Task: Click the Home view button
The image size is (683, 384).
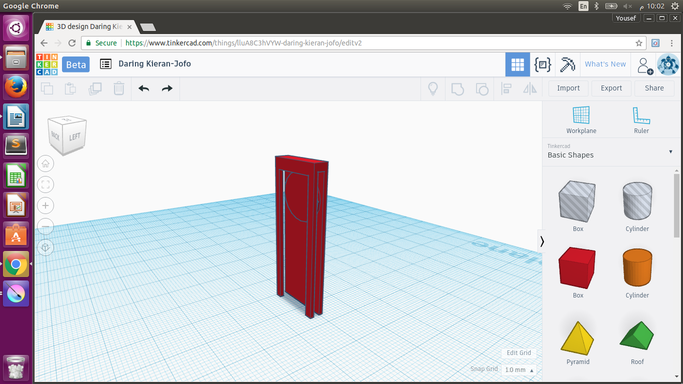Action: (45, 164)
